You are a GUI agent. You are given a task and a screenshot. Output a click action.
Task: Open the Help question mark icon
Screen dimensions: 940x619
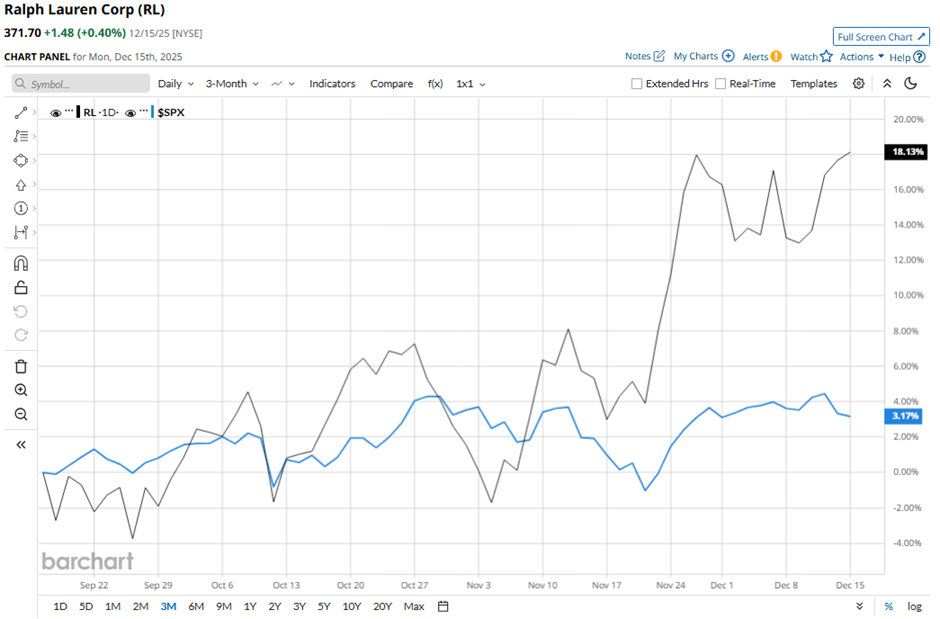[920, 57]
